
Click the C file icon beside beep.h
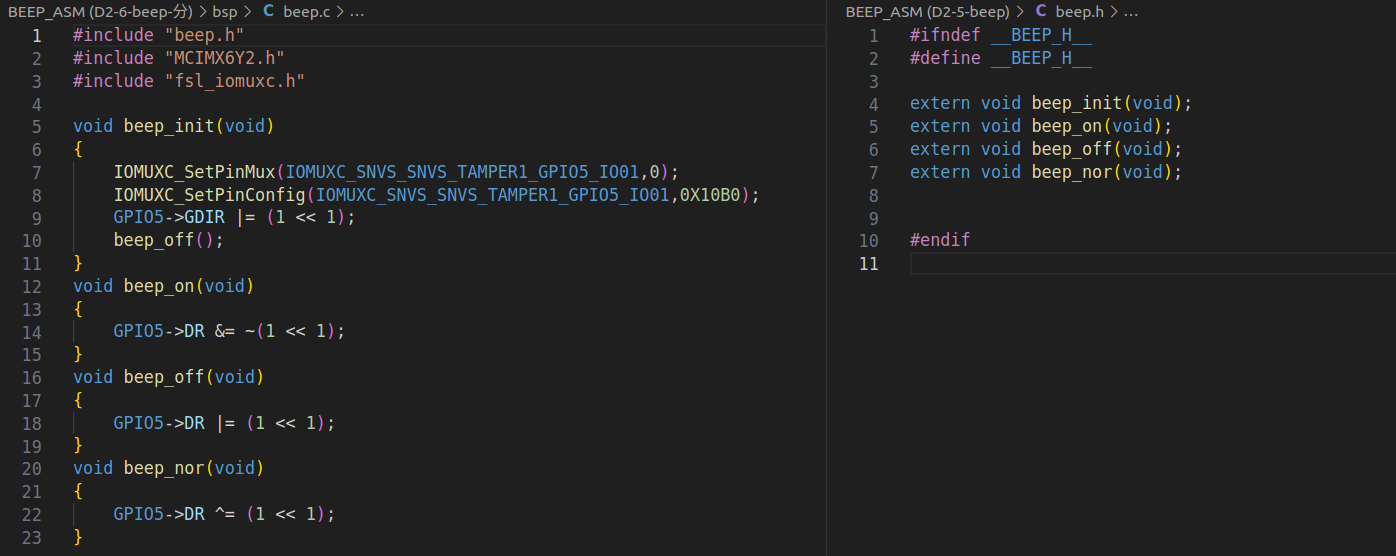pos(1041,12)
